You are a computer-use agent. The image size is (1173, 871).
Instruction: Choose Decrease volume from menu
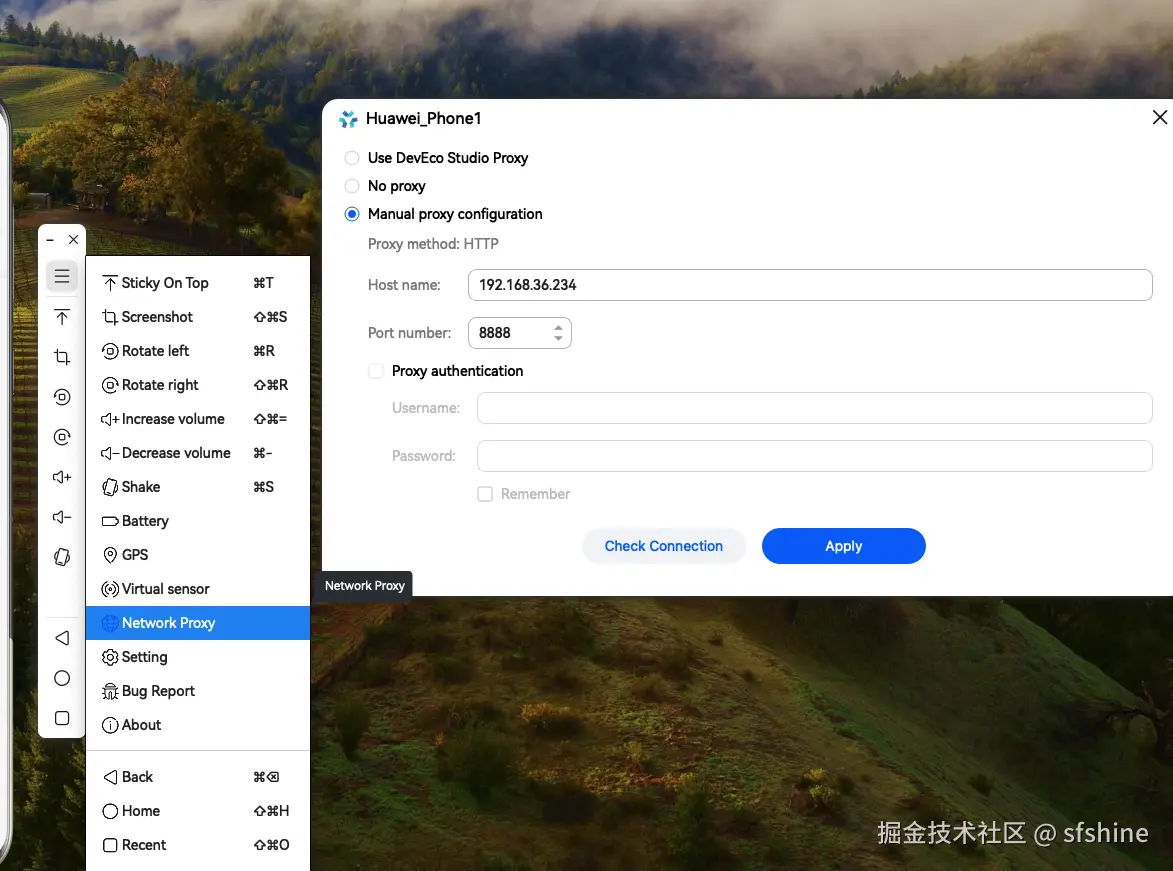tap(197, 453)
